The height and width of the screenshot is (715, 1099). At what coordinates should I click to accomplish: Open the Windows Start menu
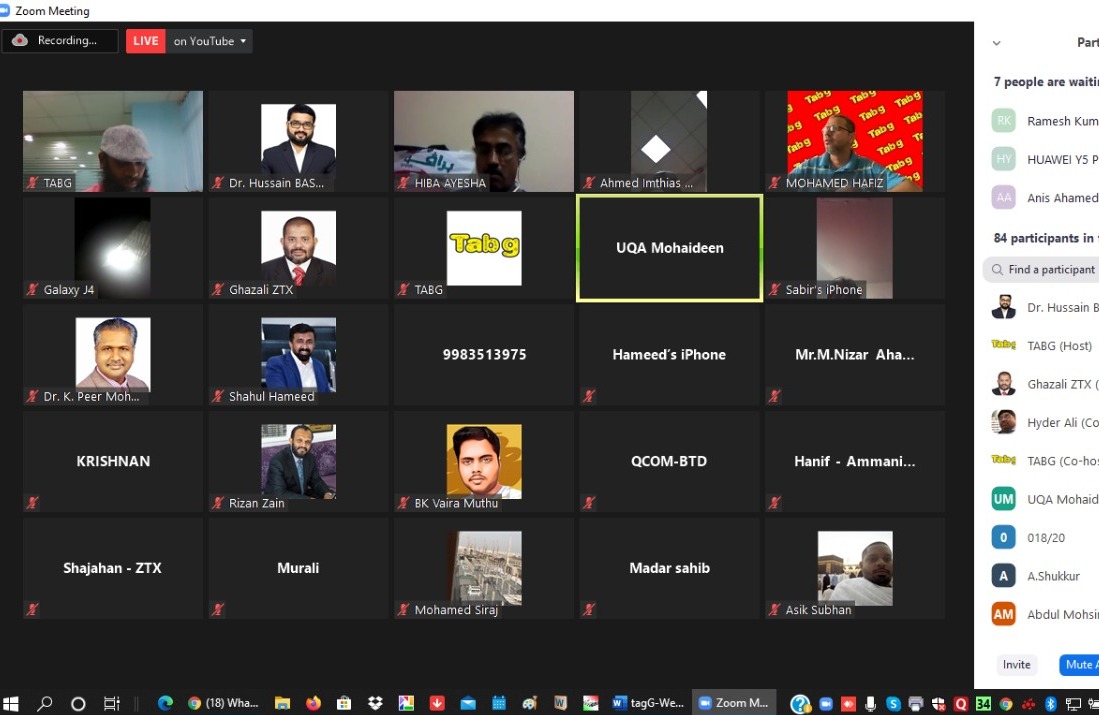coord(12,703)
